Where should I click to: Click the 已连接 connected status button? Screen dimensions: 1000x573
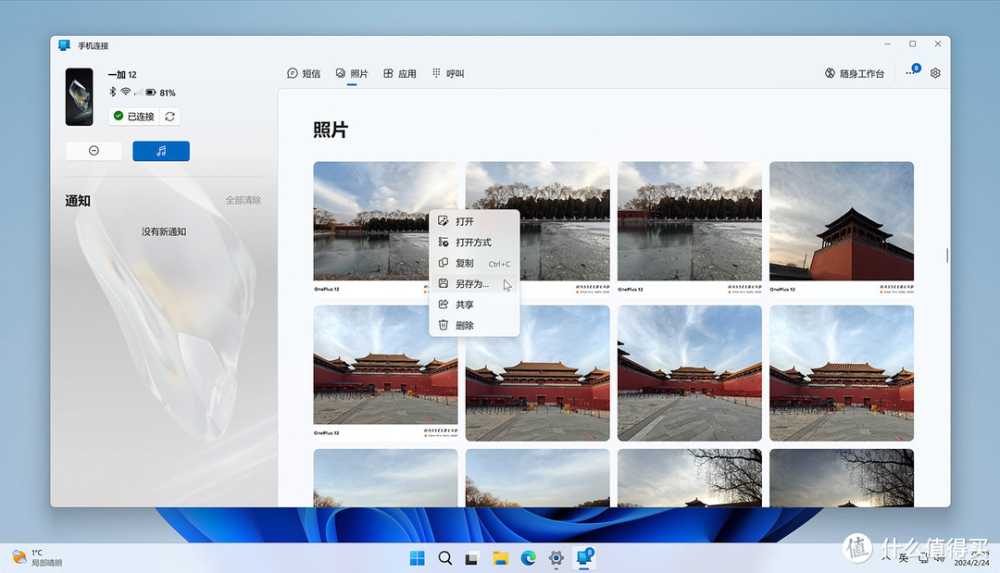pos(134,116)
